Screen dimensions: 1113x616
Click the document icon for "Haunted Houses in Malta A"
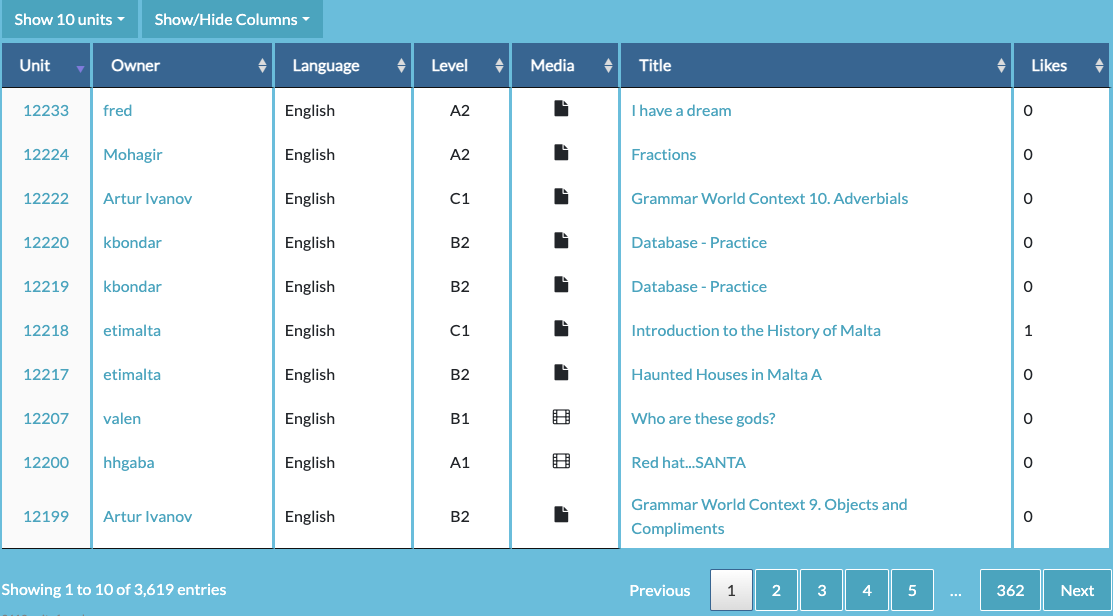point(561,373)
